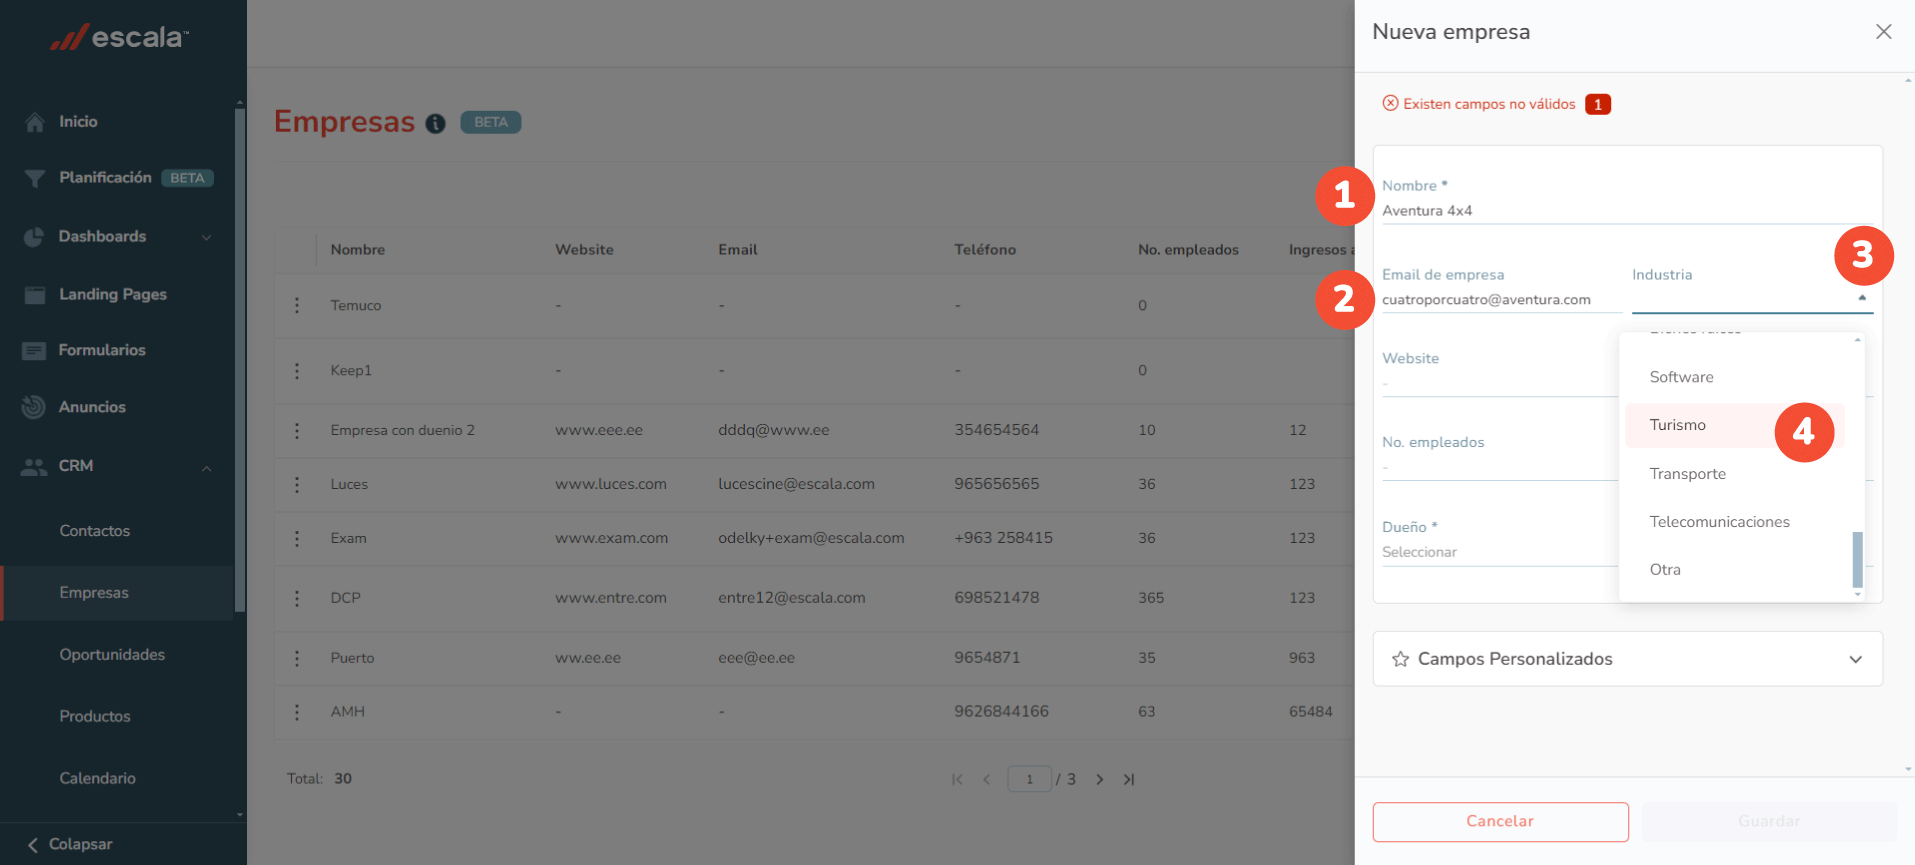This screenshot has height=865, width=1915.
Task: Sort by Website column header
Action: pos(584,250)
